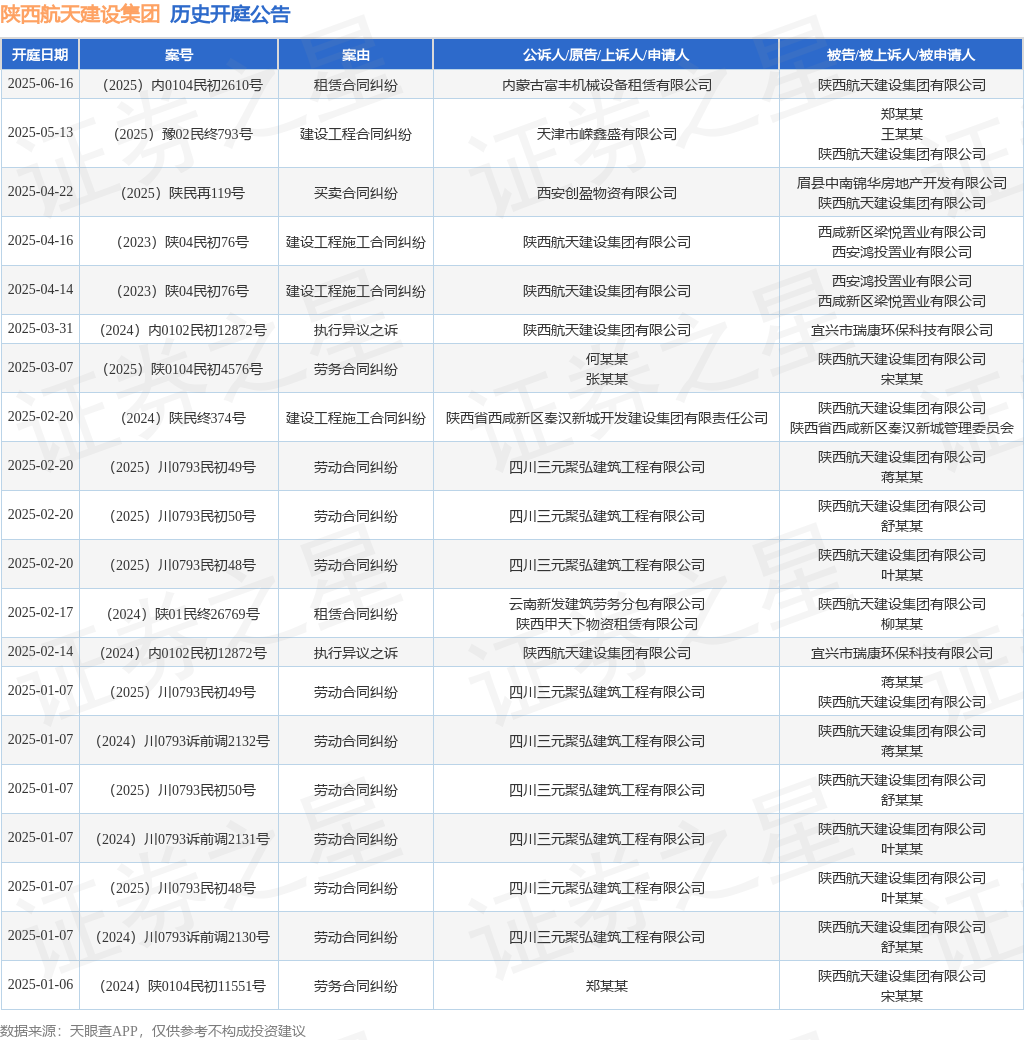Click 眉县中南锦华房地产开发有限公司 text

pyautogui.click(x=902, y=183)
